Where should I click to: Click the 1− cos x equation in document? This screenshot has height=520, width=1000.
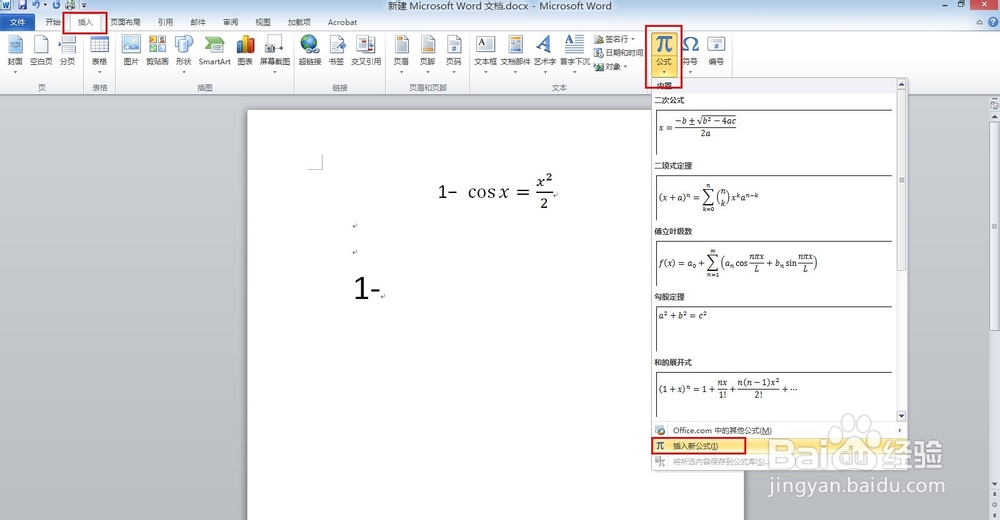496,191
